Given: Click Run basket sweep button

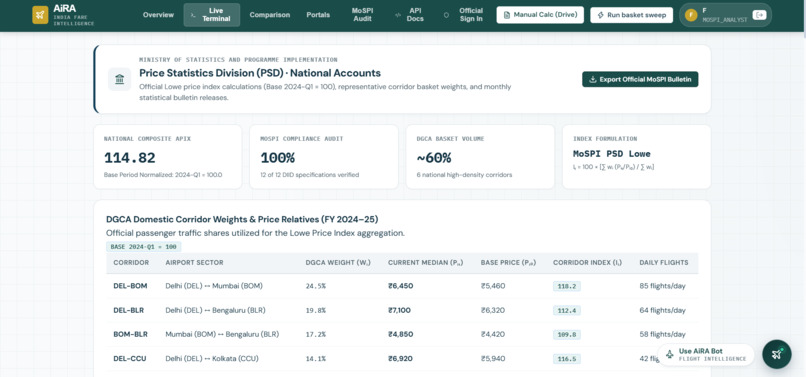Looking at the screenshot, I should pos(632,15).
